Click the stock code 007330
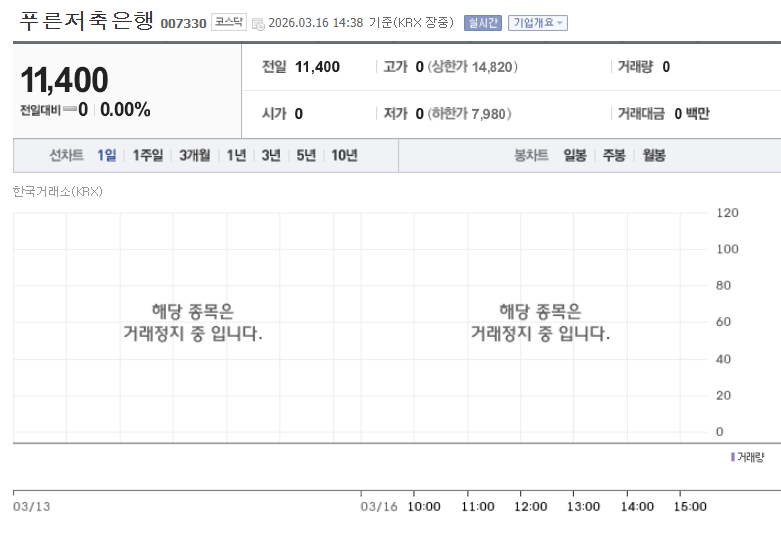Viewport: 781px width, 545px height. click(183, 23)
